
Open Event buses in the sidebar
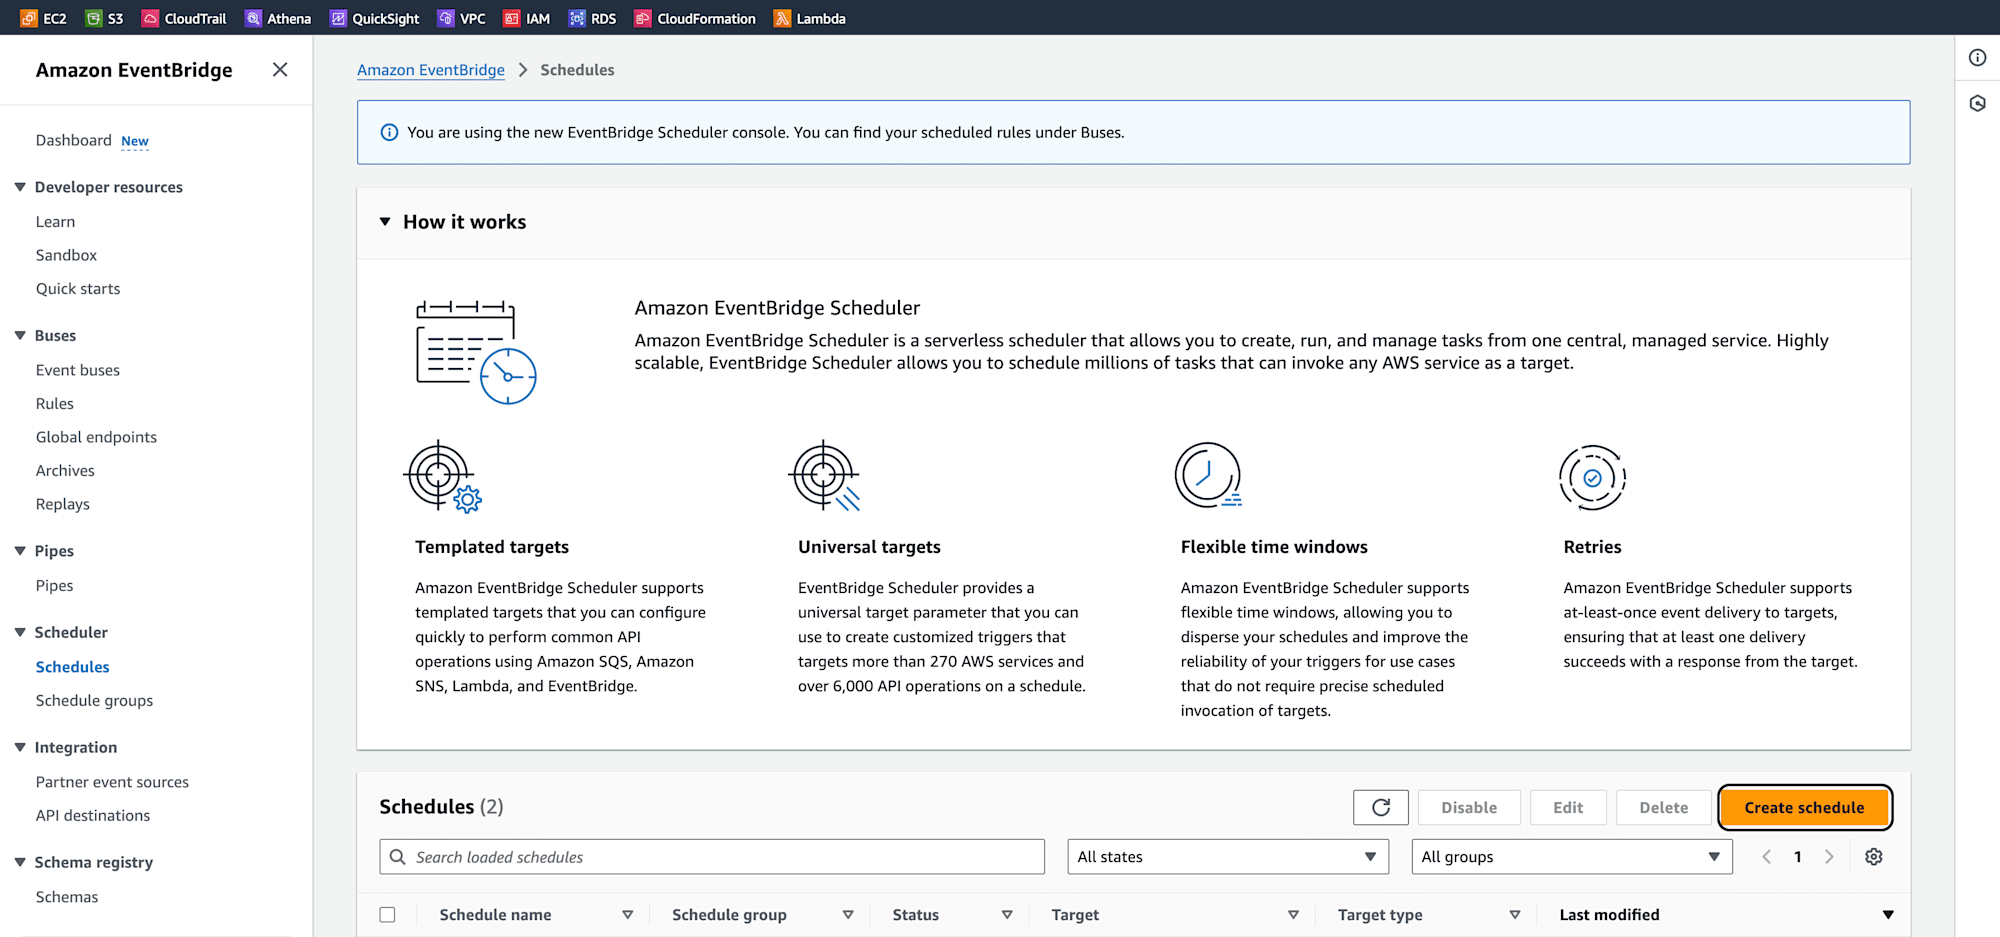pyautogui.click(x=78, y=370)
